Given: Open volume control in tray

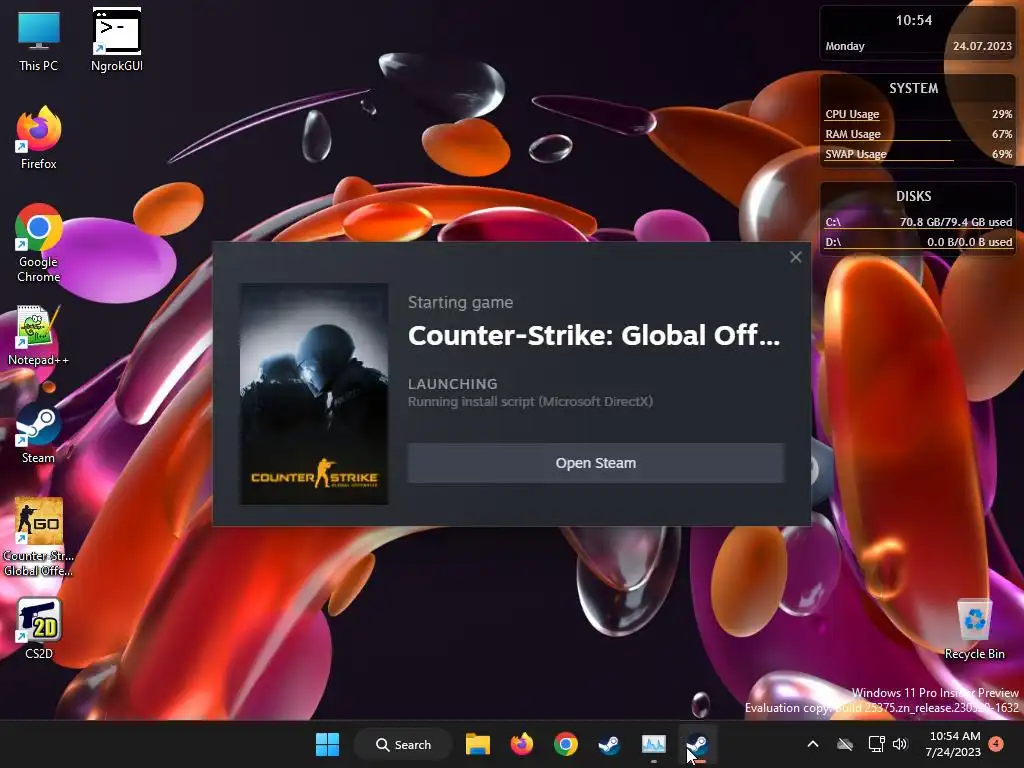Looking at the screenshot, I should (900, 744).
